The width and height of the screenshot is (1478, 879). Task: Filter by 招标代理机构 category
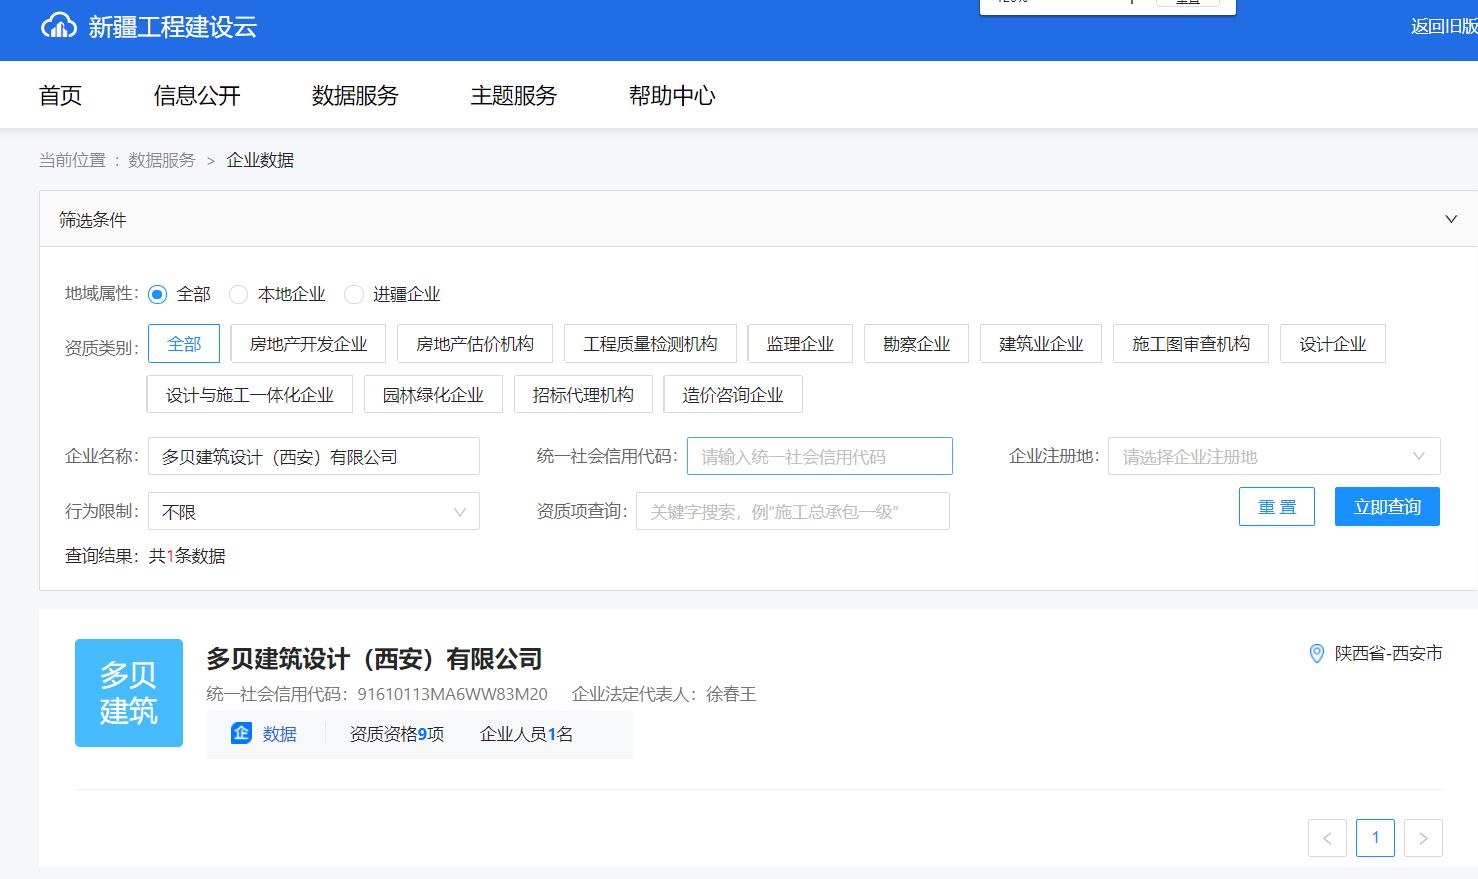pos(583,395)
